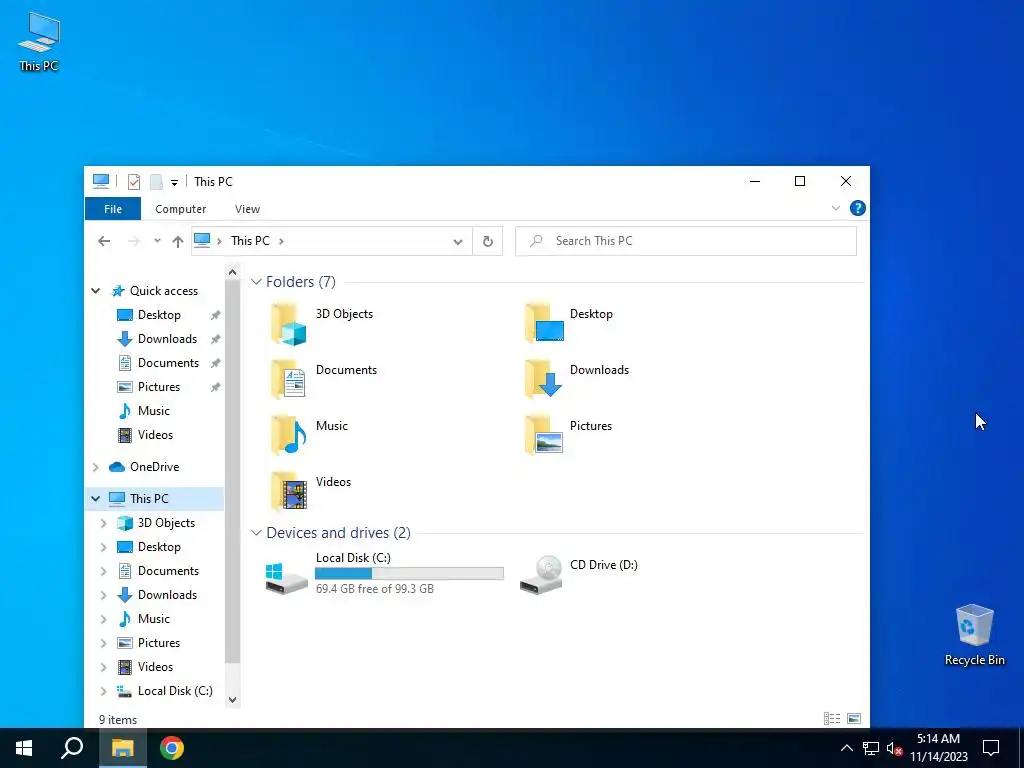Select Pictures under Quick access
Image resolution: width=1024 pixels, height=768 pixels.
point(159,387)
